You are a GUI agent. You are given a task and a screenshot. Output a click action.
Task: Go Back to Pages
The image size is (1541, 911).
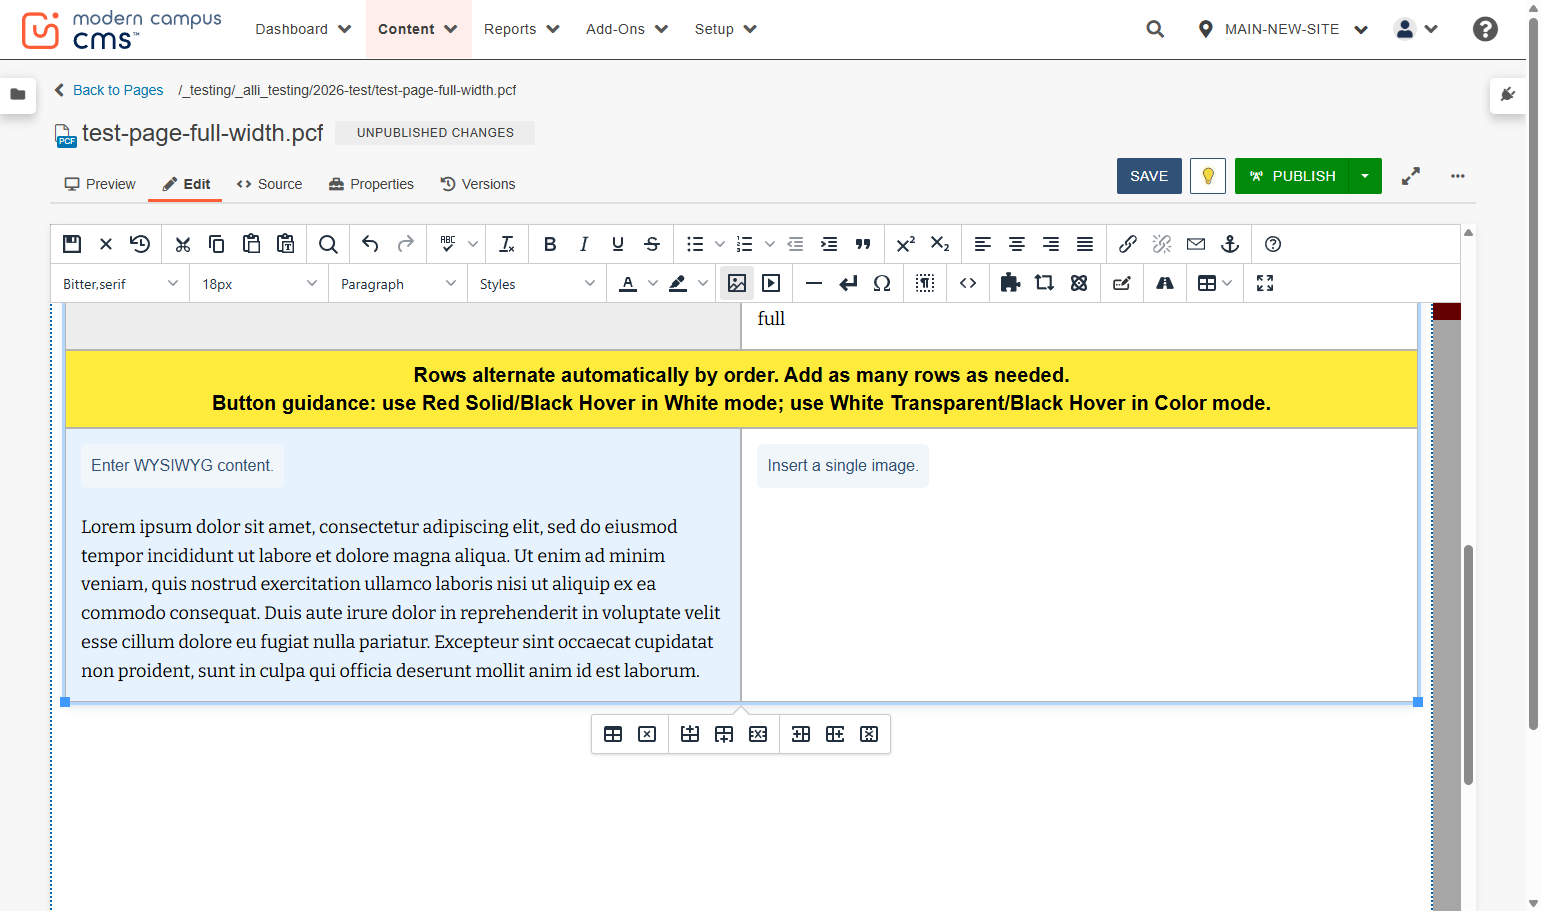(108, 90)
